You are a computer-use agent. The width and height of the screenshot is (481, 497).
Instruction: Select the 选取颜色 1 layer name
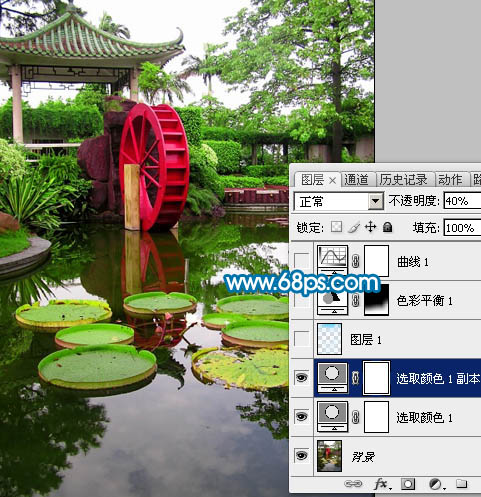(424, 418)
